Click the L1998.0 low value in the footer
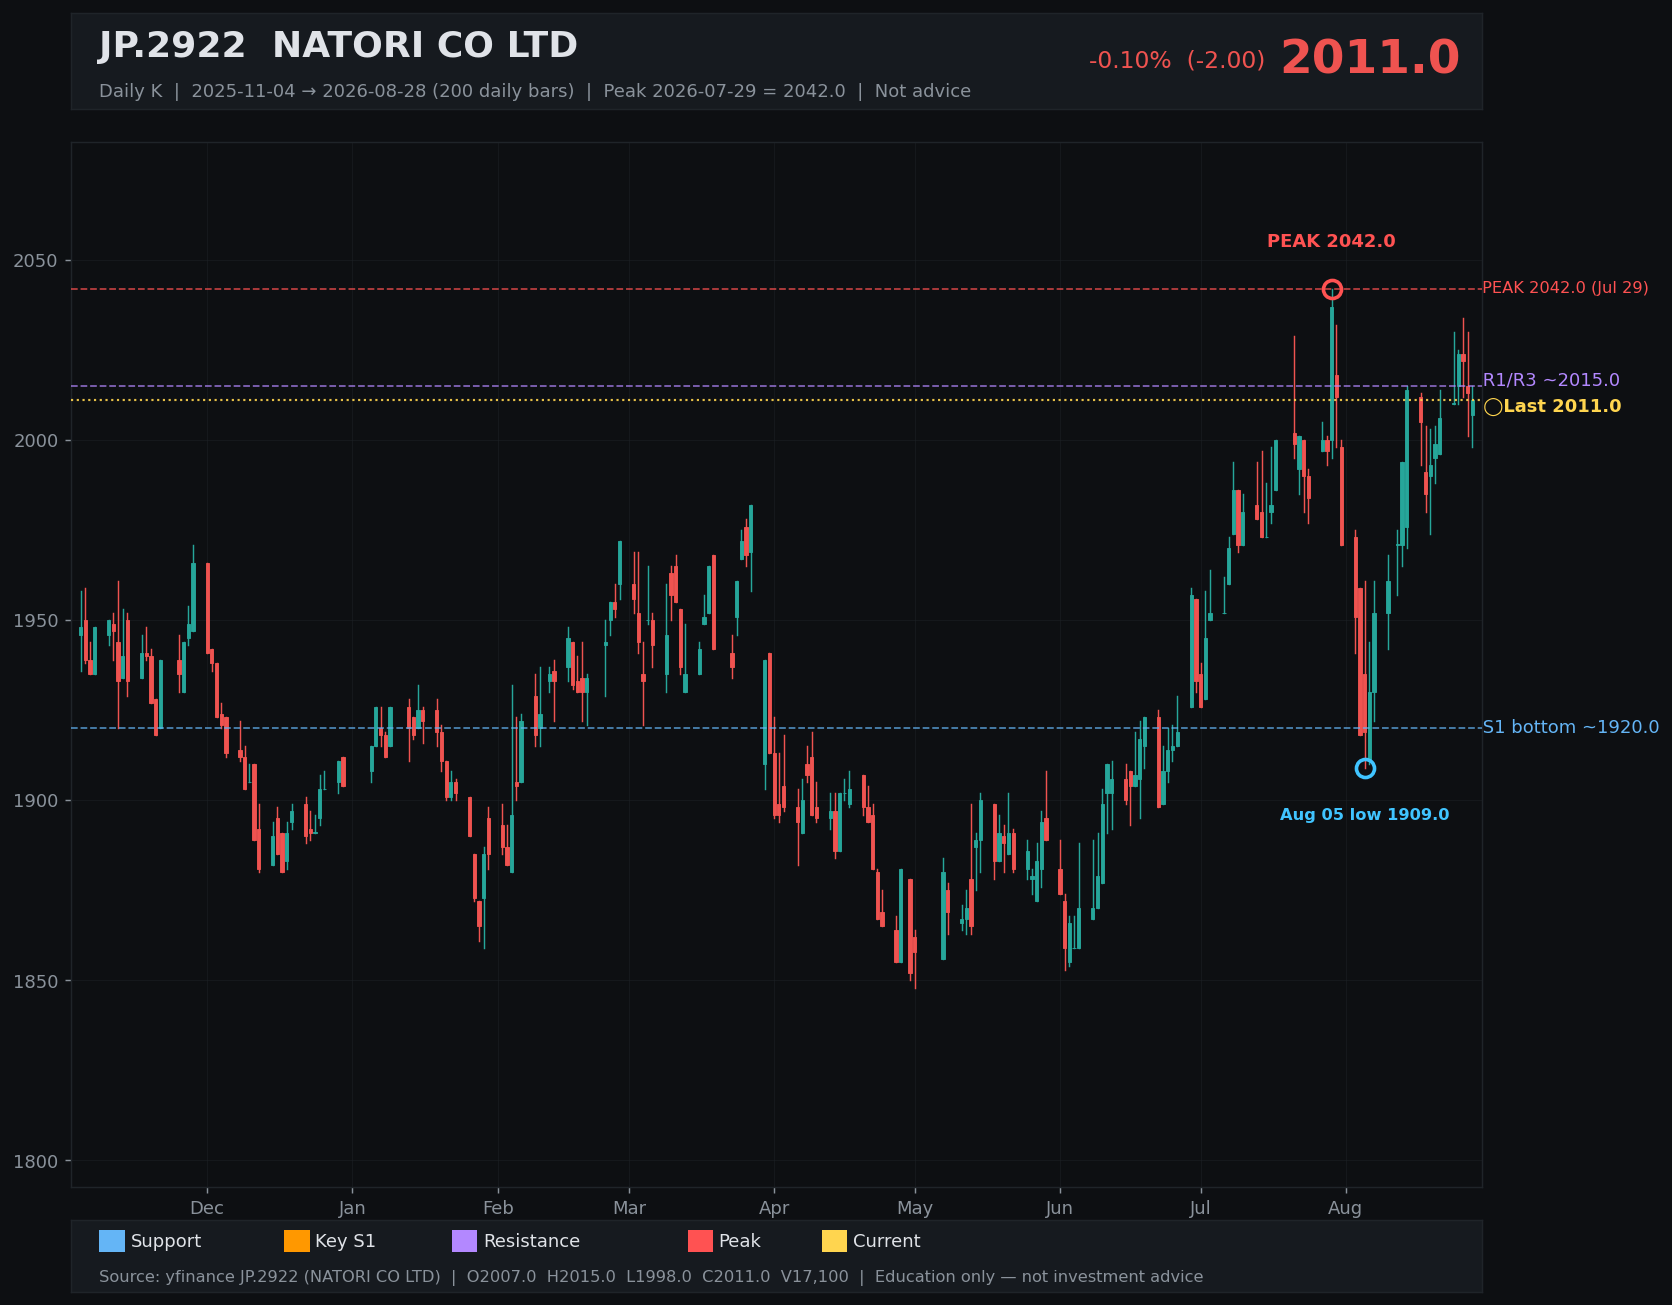 (659, 1277)
